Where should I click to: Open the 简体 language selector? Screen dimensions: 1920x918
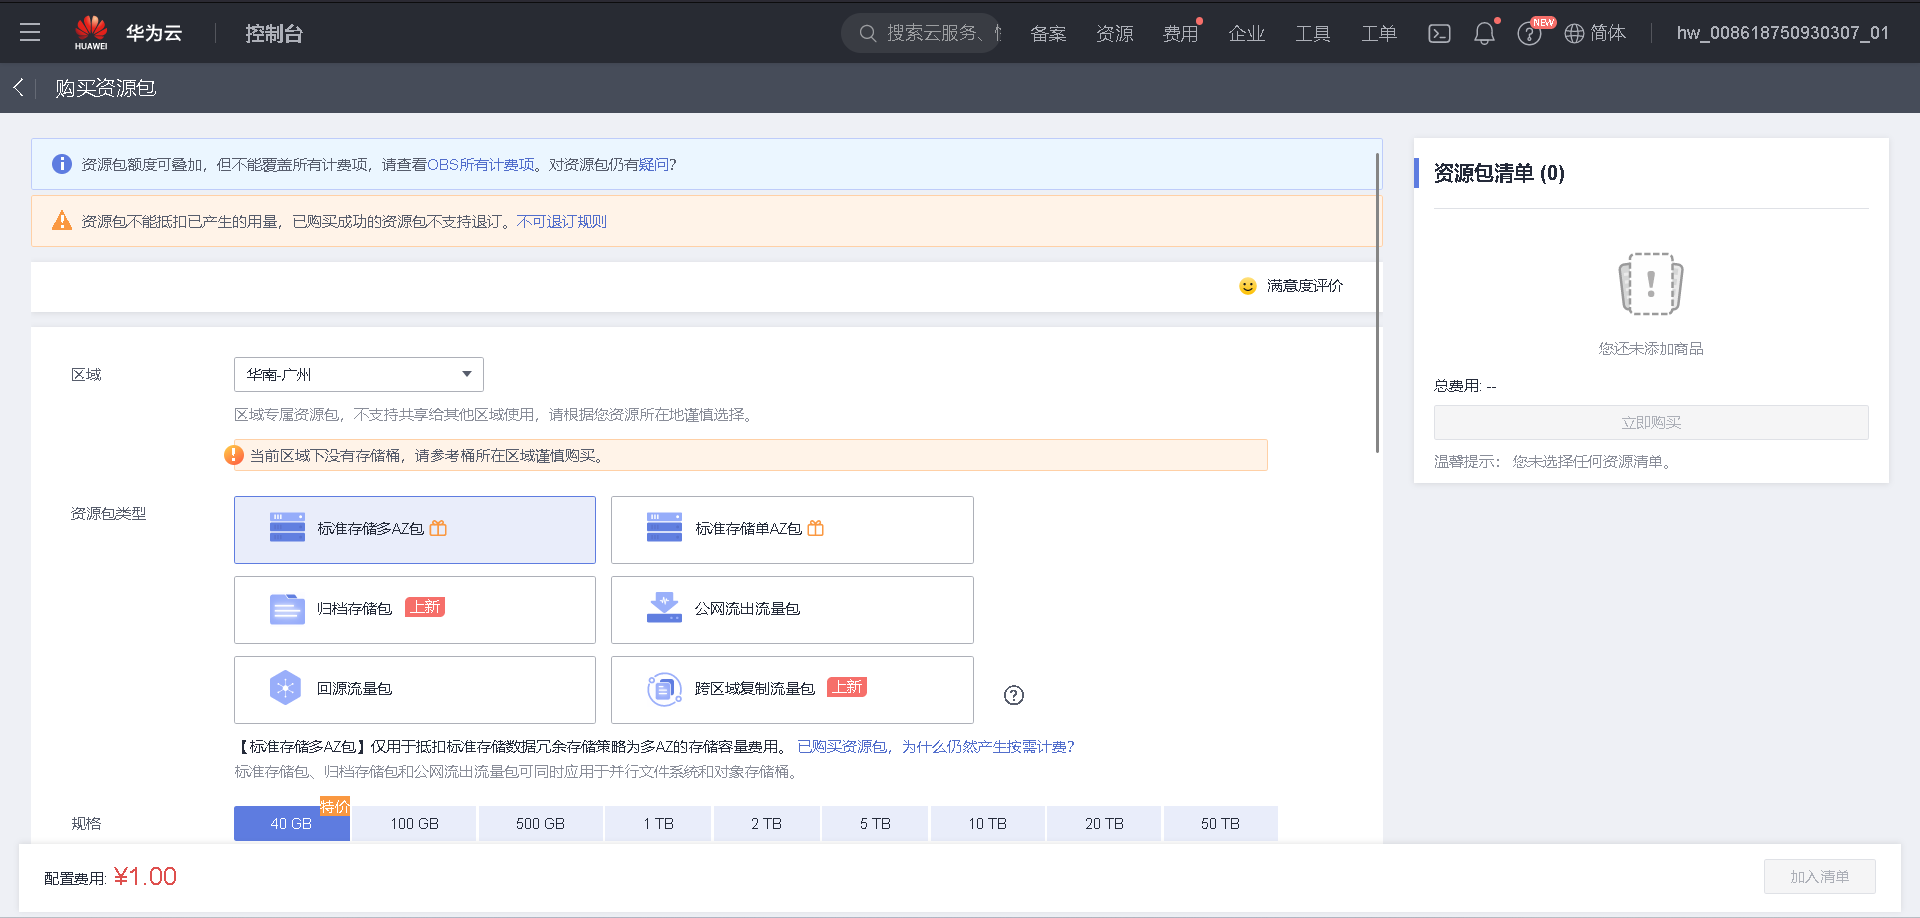(x=1596, y=32)
